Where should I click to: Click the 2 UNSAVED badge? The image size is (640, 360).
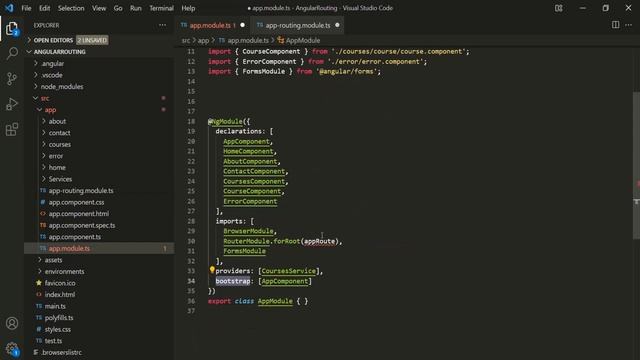coord(92,40)
